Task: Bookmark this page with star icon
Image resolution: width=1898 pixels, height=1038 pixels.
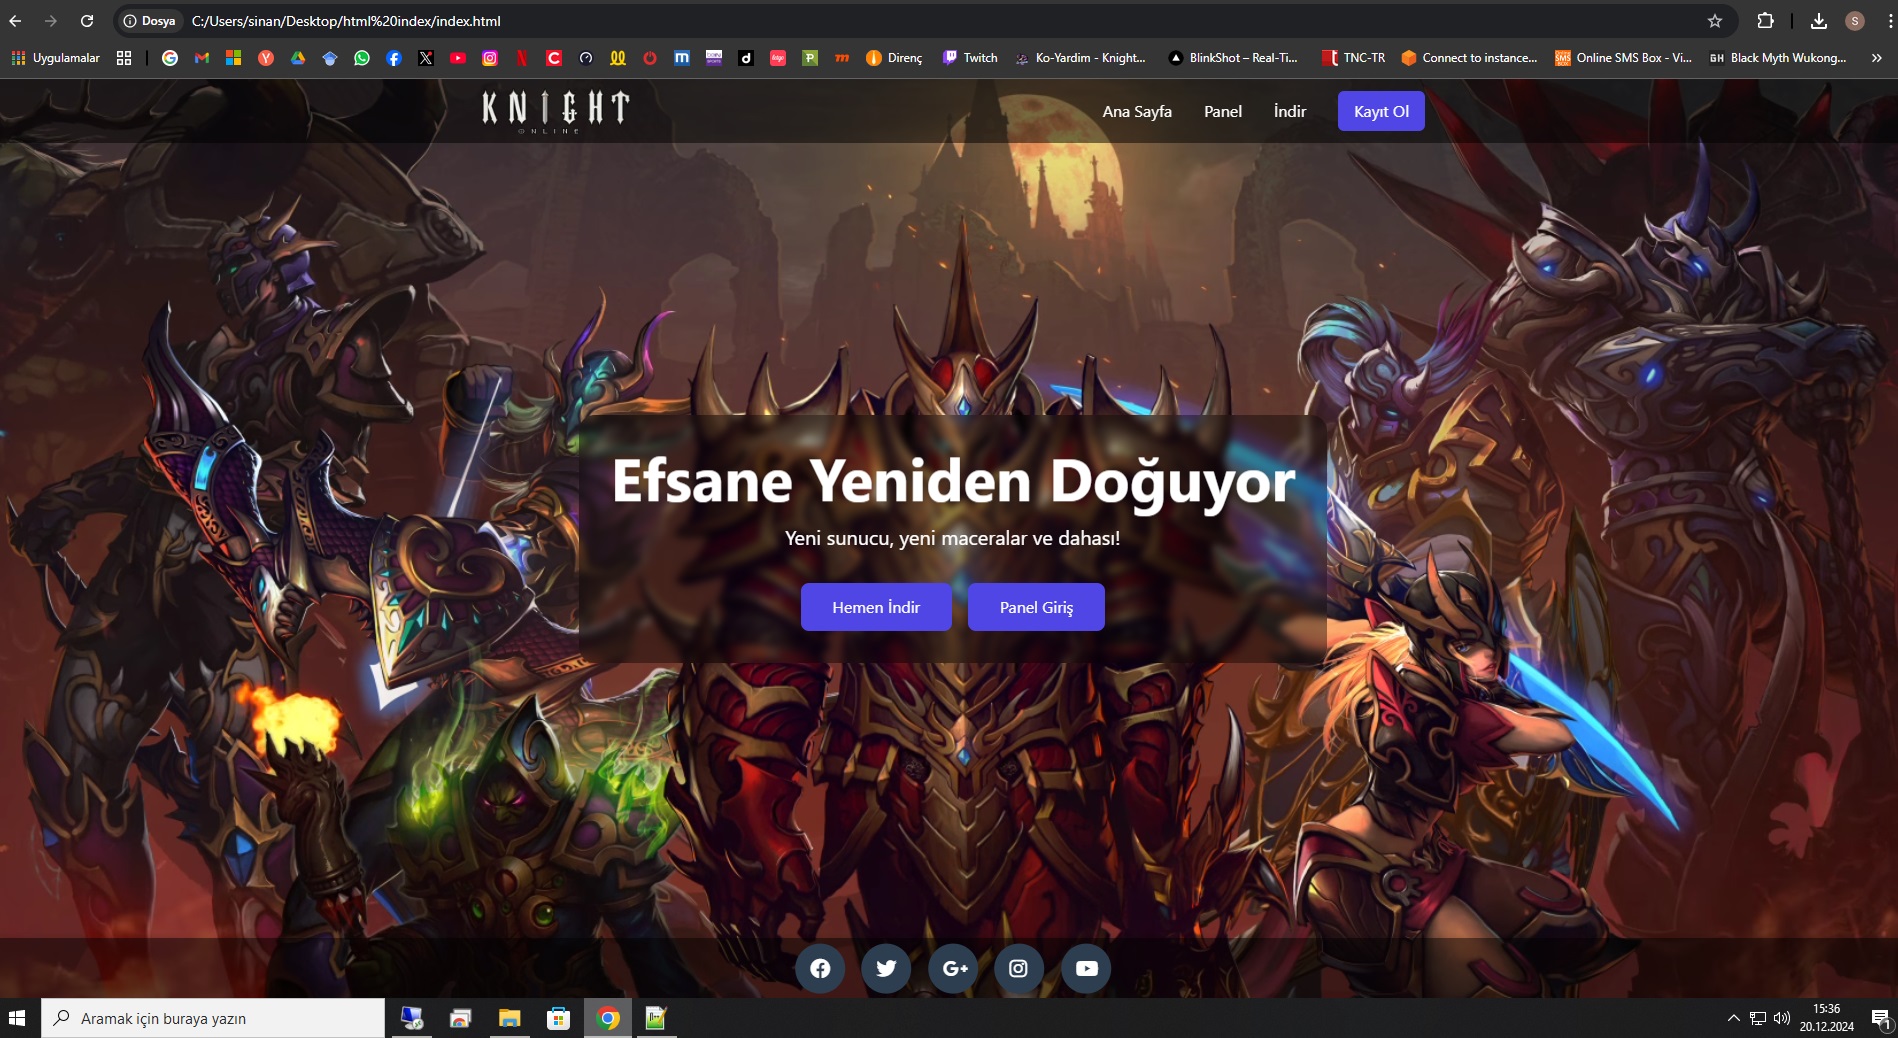Action: point(1715,21)
